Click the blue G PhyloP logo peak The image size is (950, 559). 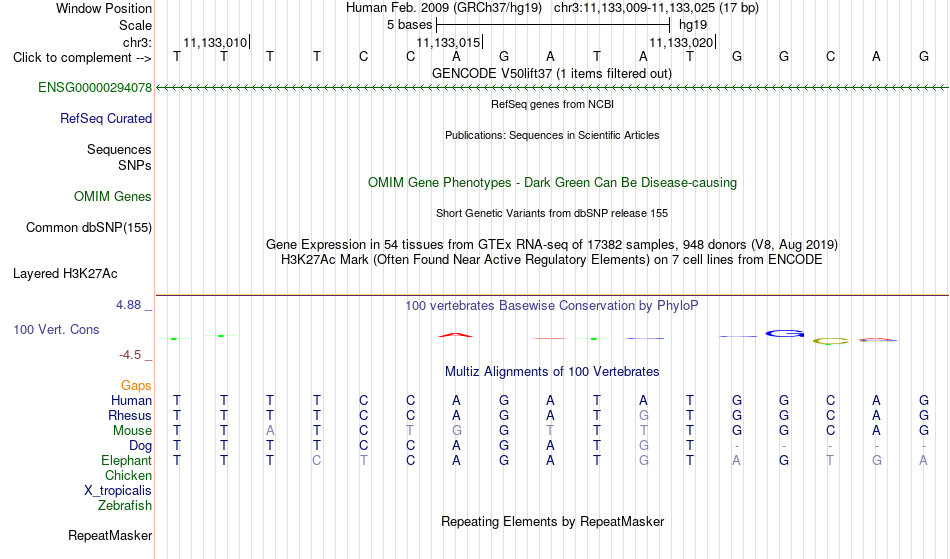tap(785, 334)
